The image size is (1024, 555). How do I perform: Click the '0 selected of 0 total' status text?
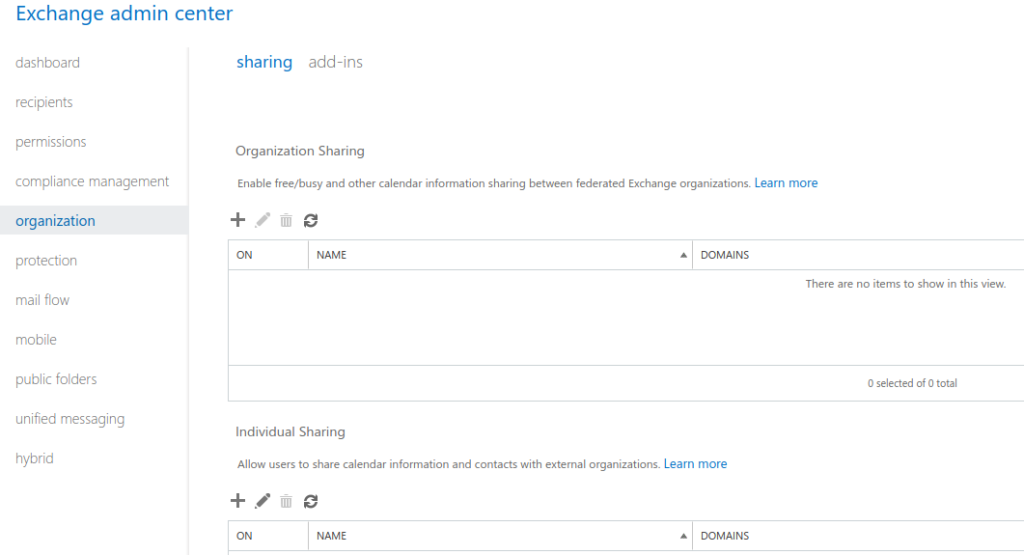(x=912, y=383)
